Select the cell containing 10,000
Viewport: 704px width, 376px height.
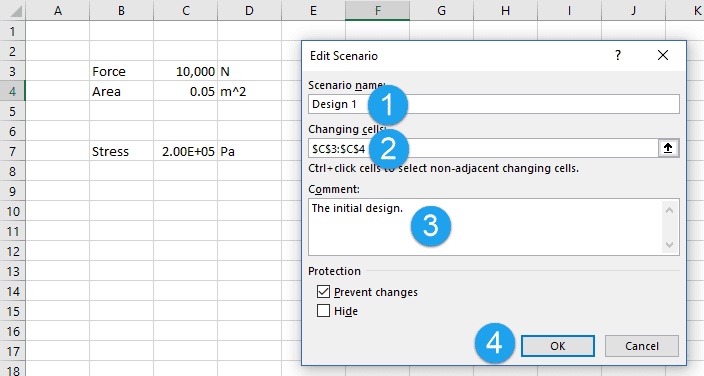coord(185,71)
